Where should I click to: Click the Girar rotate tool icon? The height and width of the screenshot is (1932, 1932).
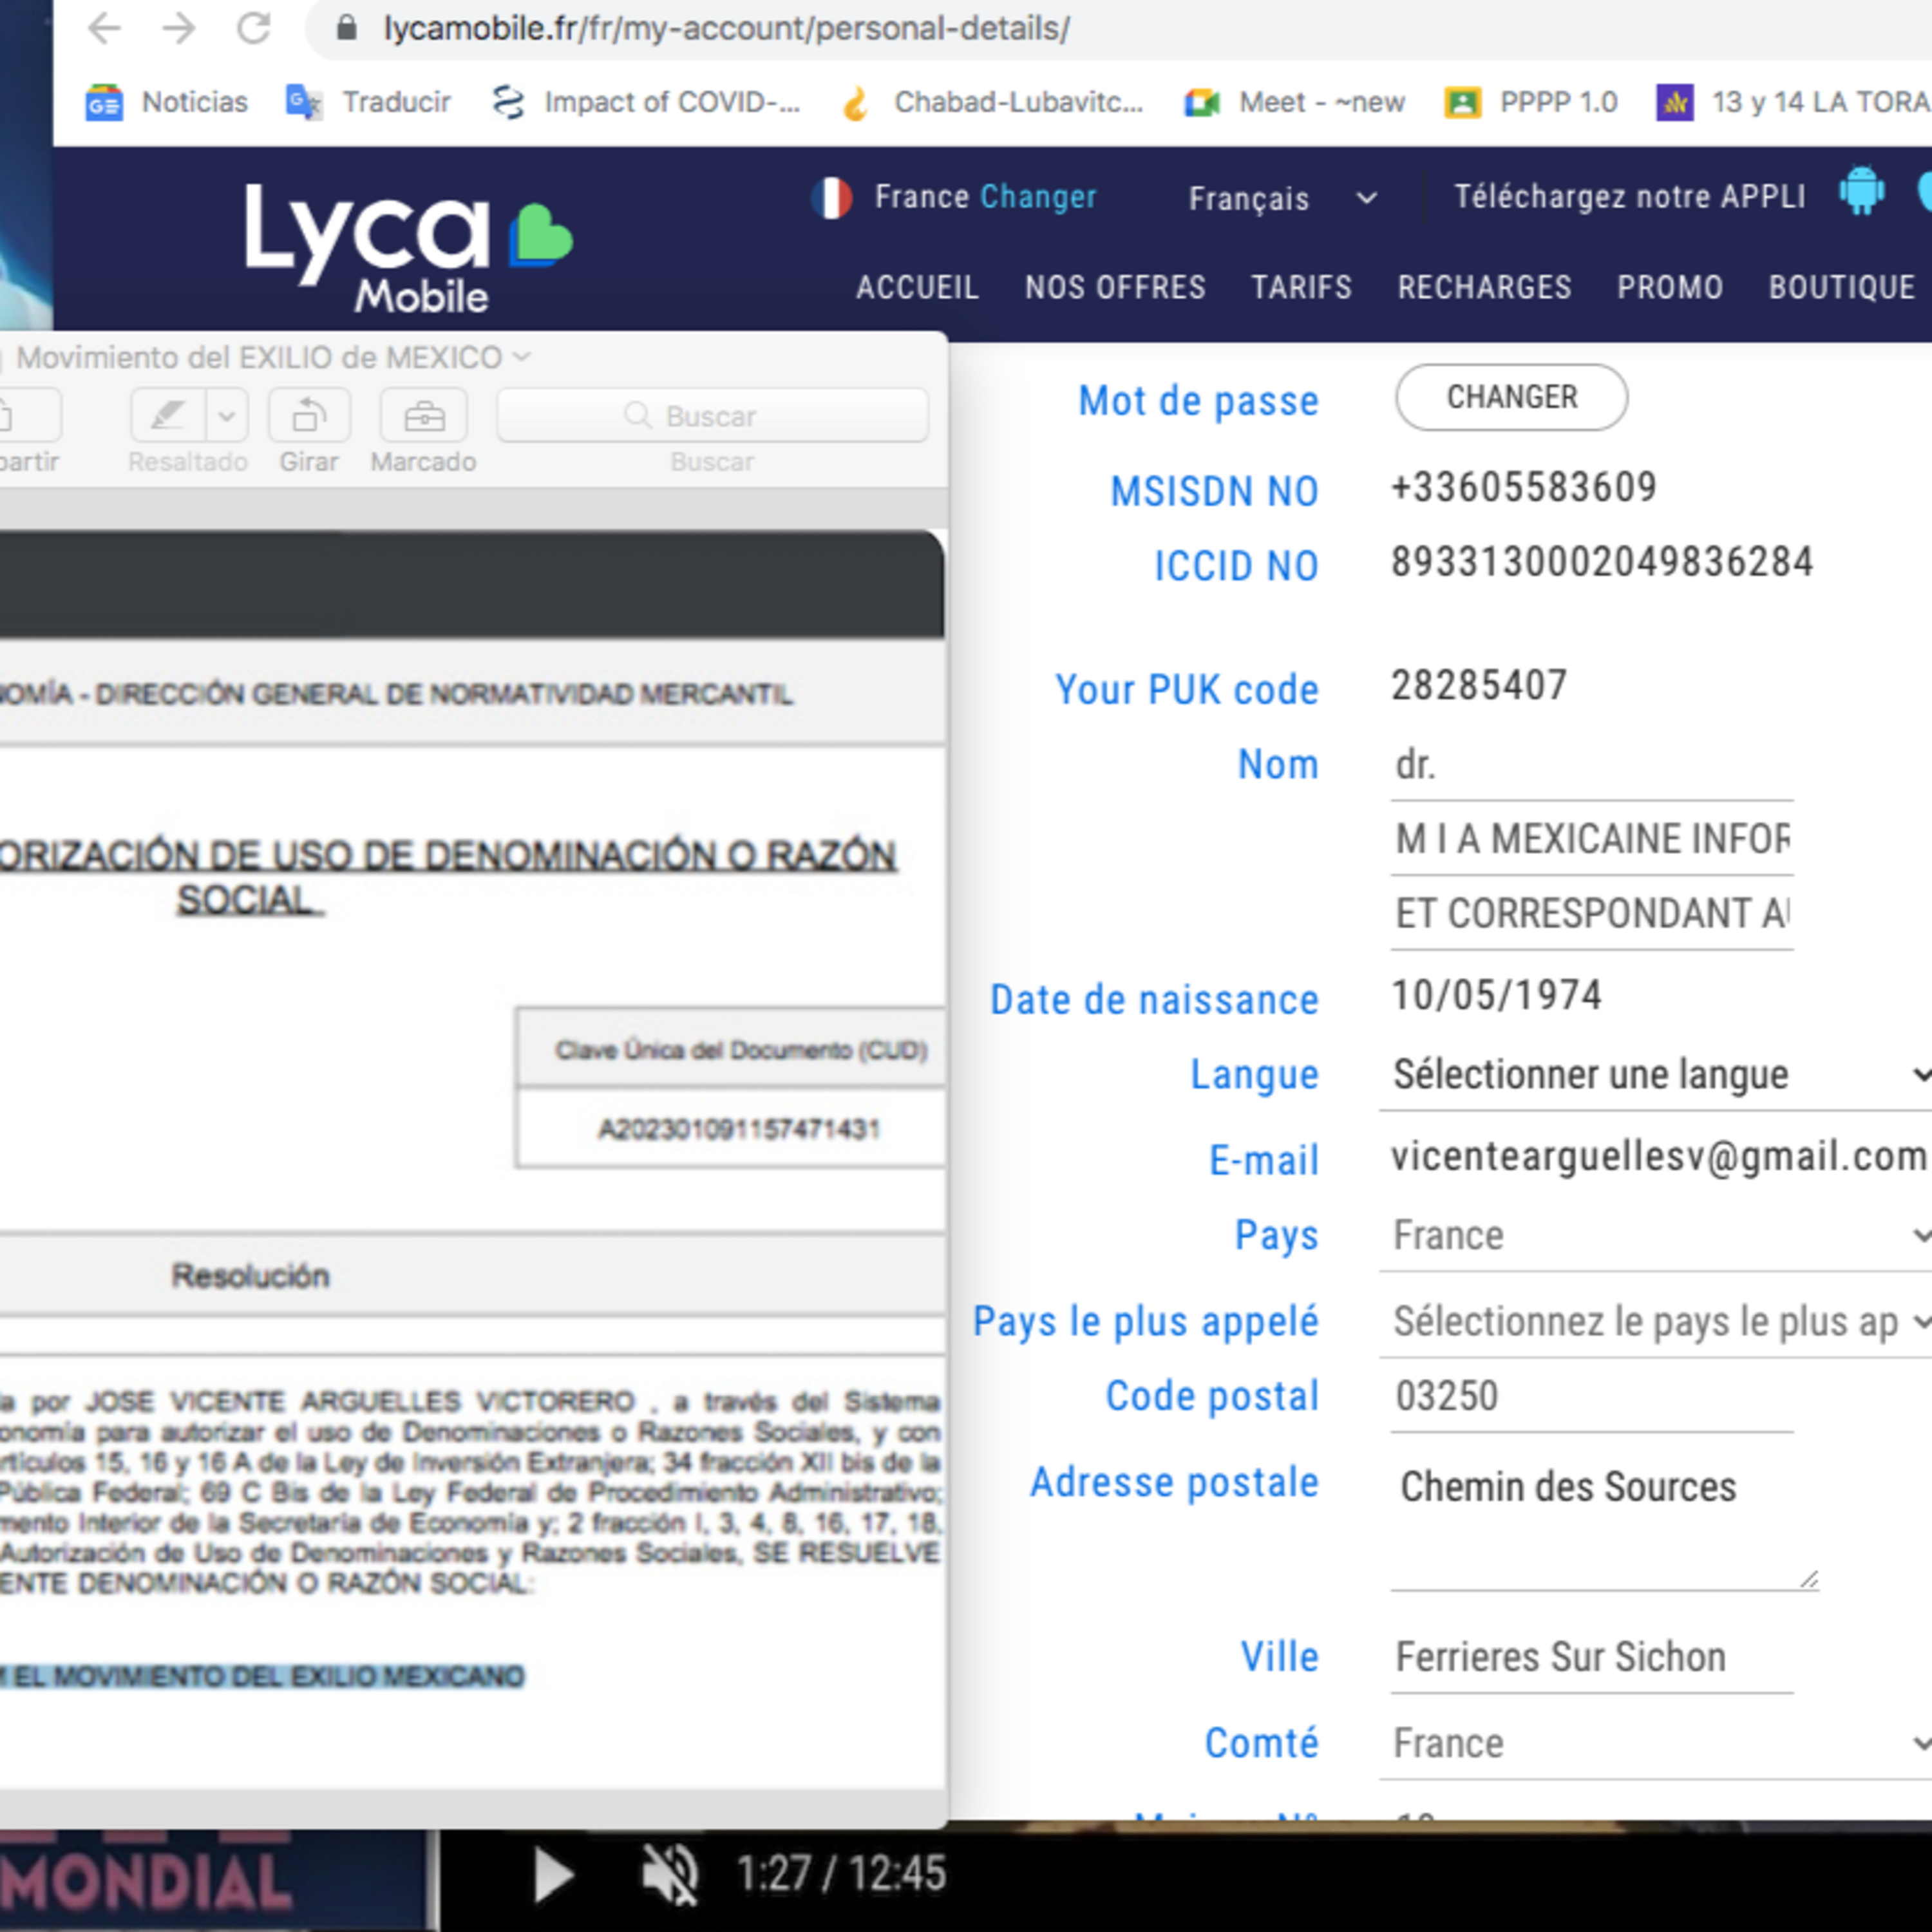pos(309,415)
